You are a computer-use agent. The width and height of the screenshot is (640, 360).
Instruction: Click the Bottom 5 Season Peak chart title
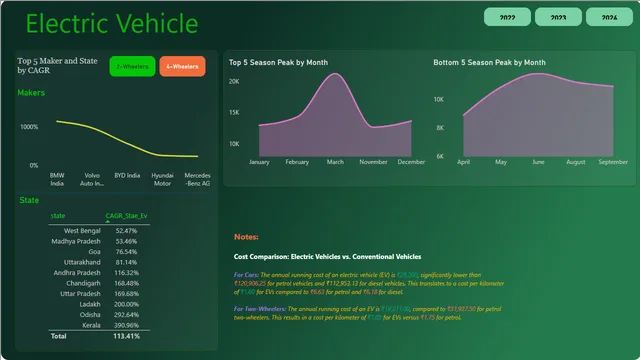[489, 62]
